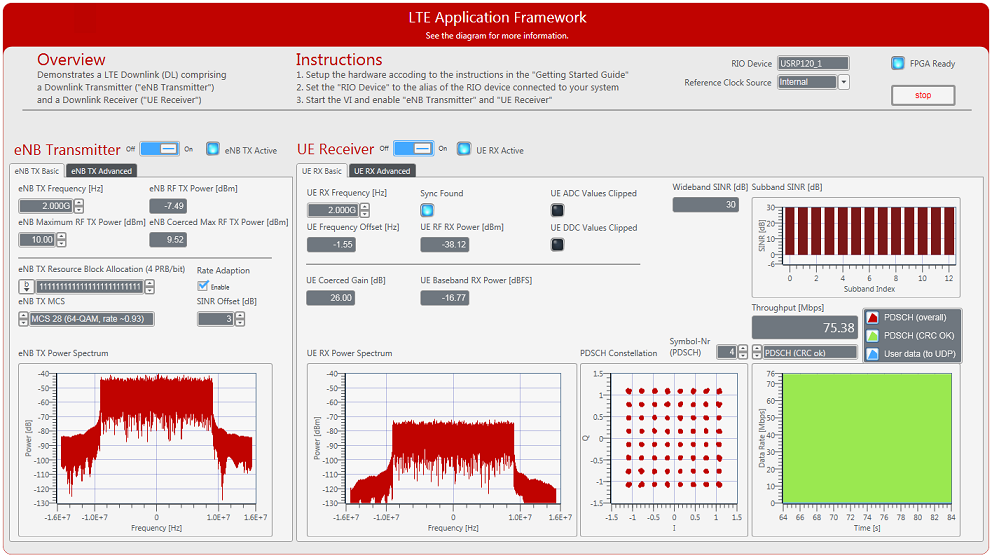
Task: Click the FPGA Ready indicator LED
Action: click(x=898, y=63)
